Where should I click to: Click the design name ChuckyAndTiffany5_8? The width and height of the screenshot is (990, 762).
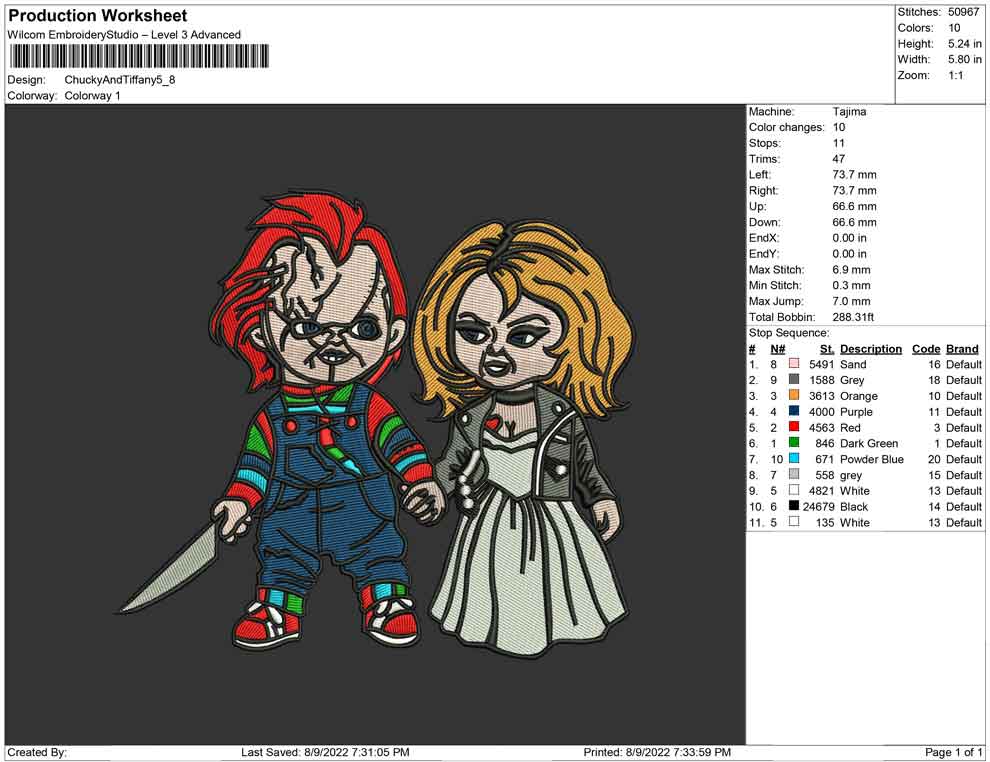point(119,80)
